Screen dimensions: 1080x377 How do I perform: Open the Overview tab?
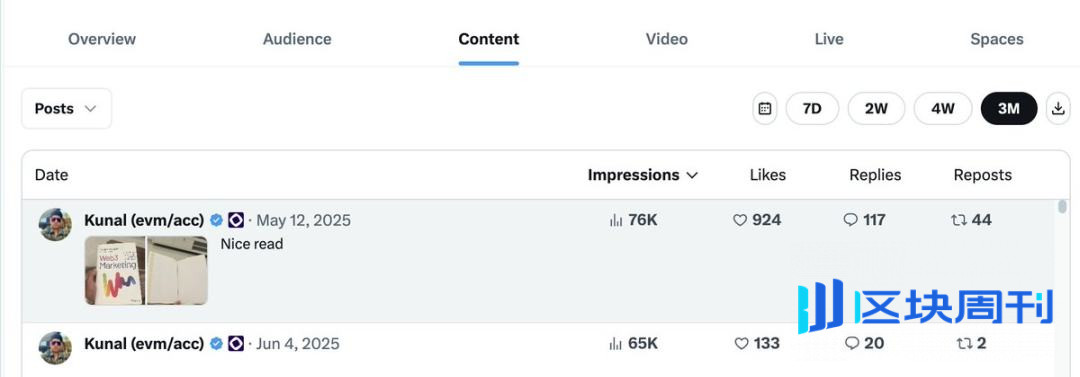(x=102, y=39)
